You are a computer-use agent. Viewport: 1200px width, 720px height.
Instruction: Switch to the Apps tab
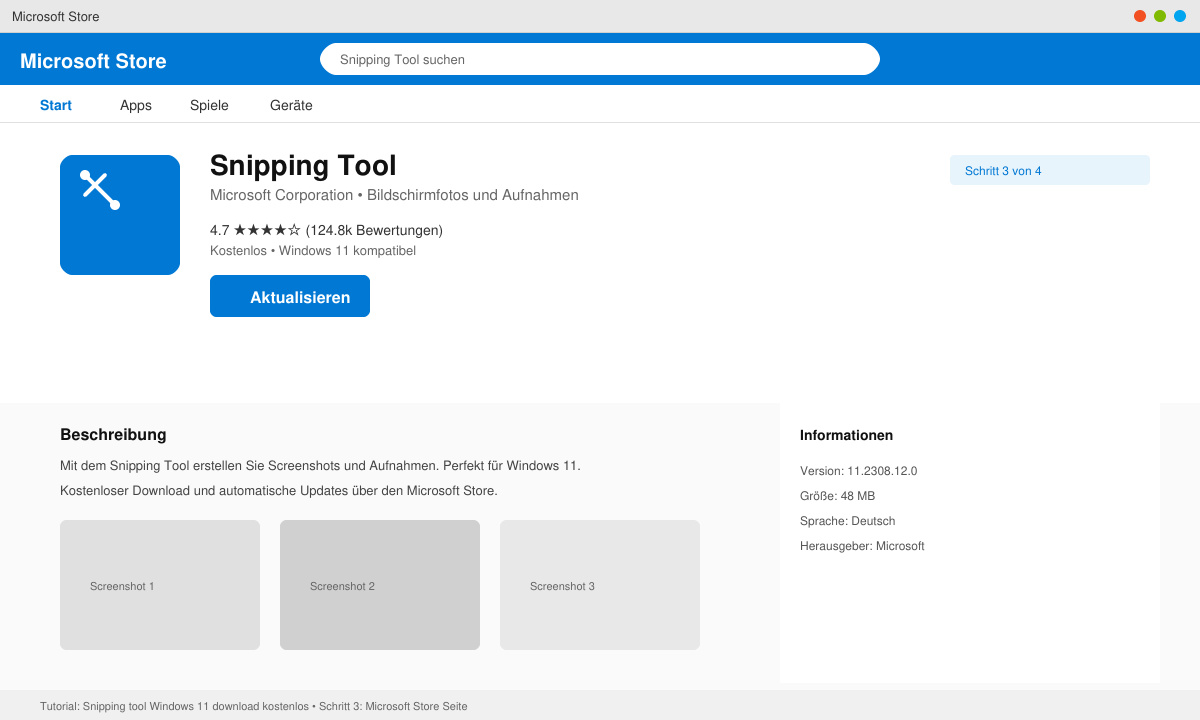point(136,105)
